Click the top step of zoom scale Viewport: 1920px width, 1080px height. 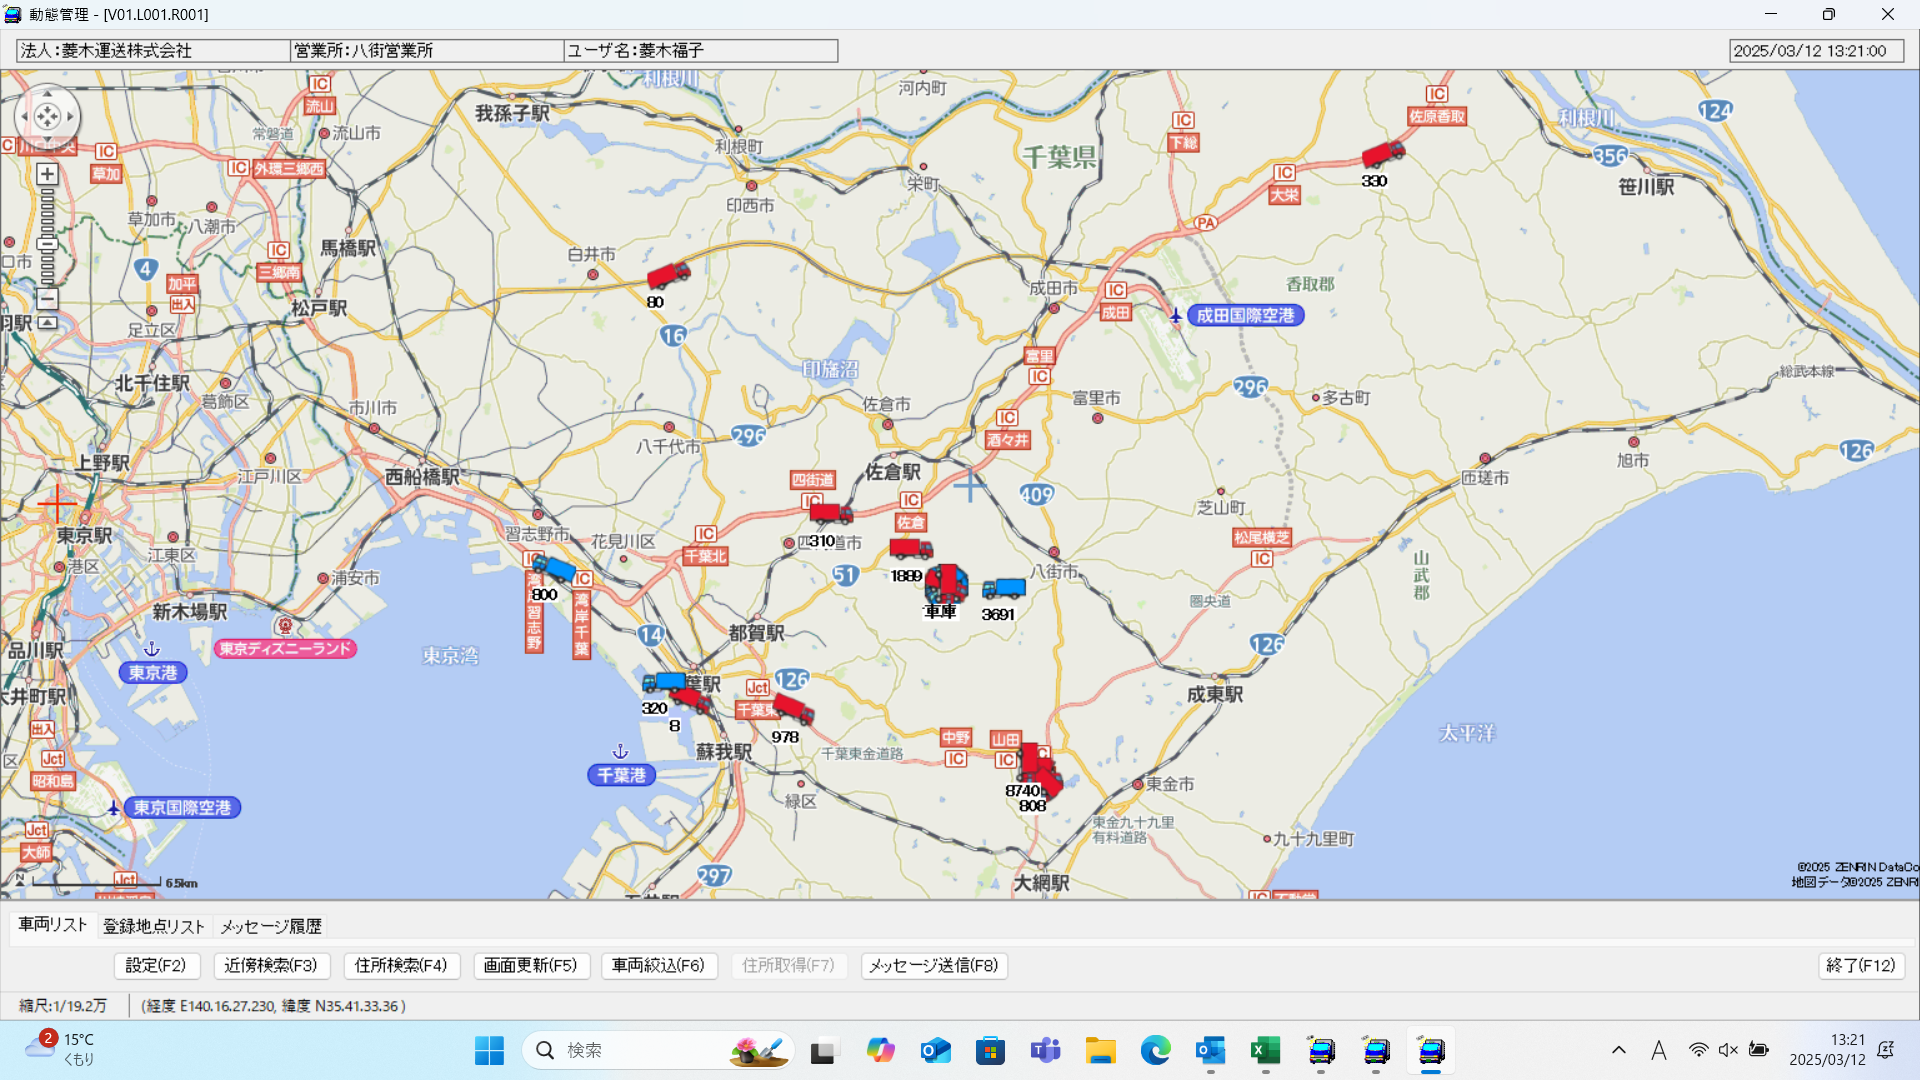pos(47,192)
